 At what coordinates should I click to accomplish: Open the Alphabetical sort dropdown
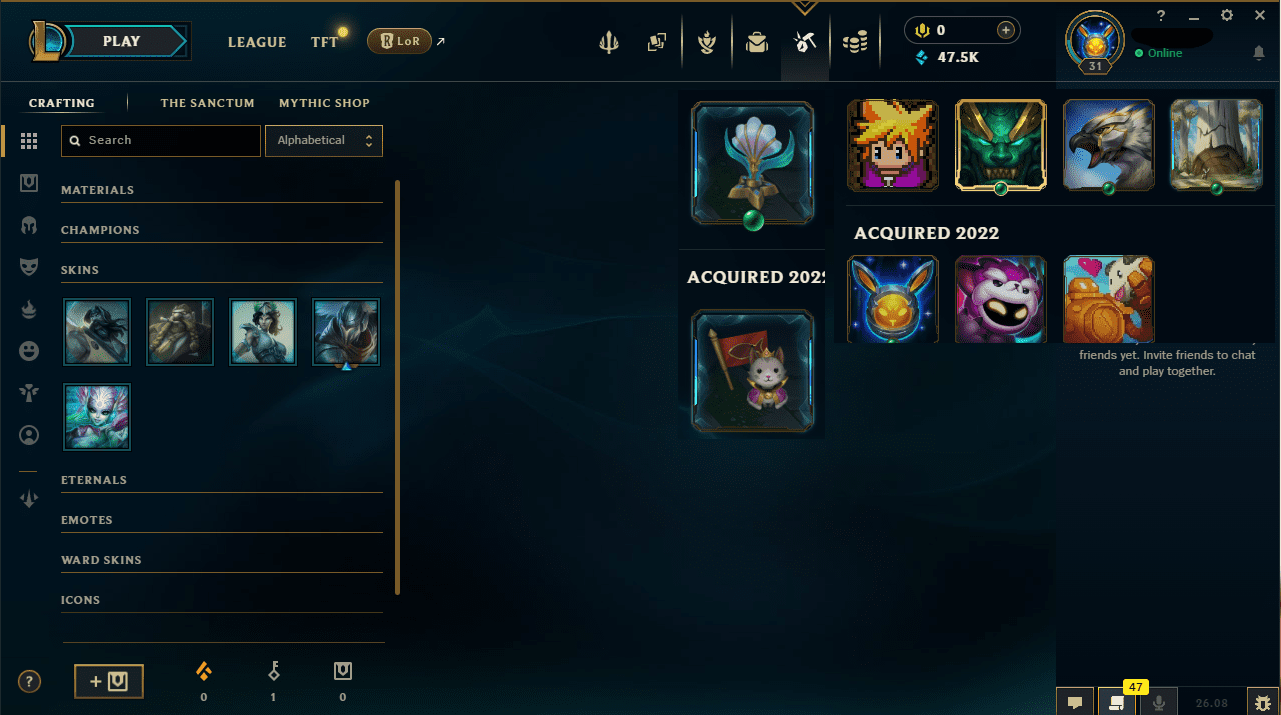point(324,141)
